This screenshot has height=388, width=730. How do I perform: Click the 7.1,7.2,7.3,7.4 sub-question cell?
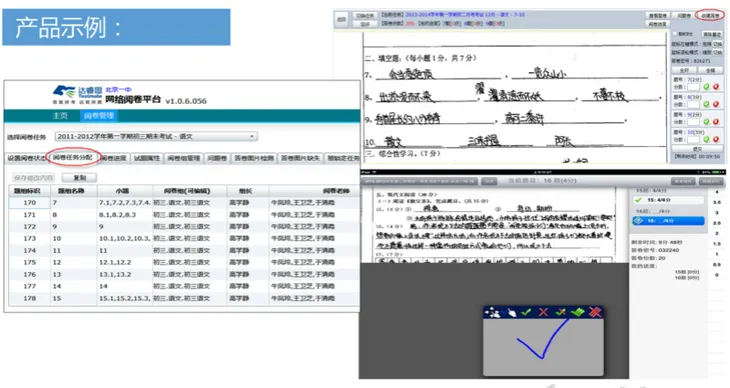(x=124, y=203)
